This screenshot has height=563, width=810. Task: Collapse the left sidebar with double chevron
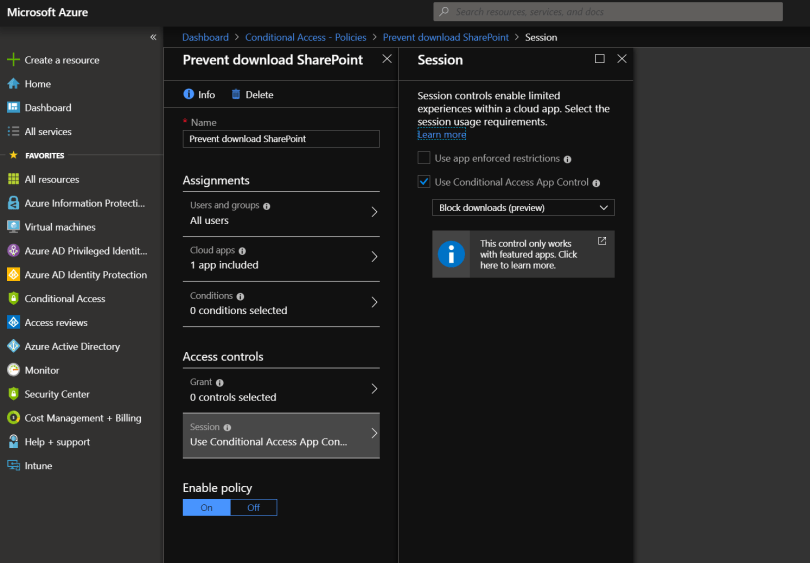pyautogui.click(x=153, y=37)
